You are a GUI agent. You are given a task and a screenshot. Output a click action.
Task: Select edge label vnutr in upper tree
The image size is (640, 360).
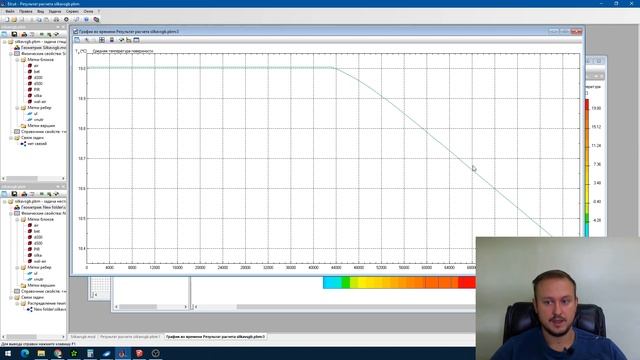click(38, 120)
